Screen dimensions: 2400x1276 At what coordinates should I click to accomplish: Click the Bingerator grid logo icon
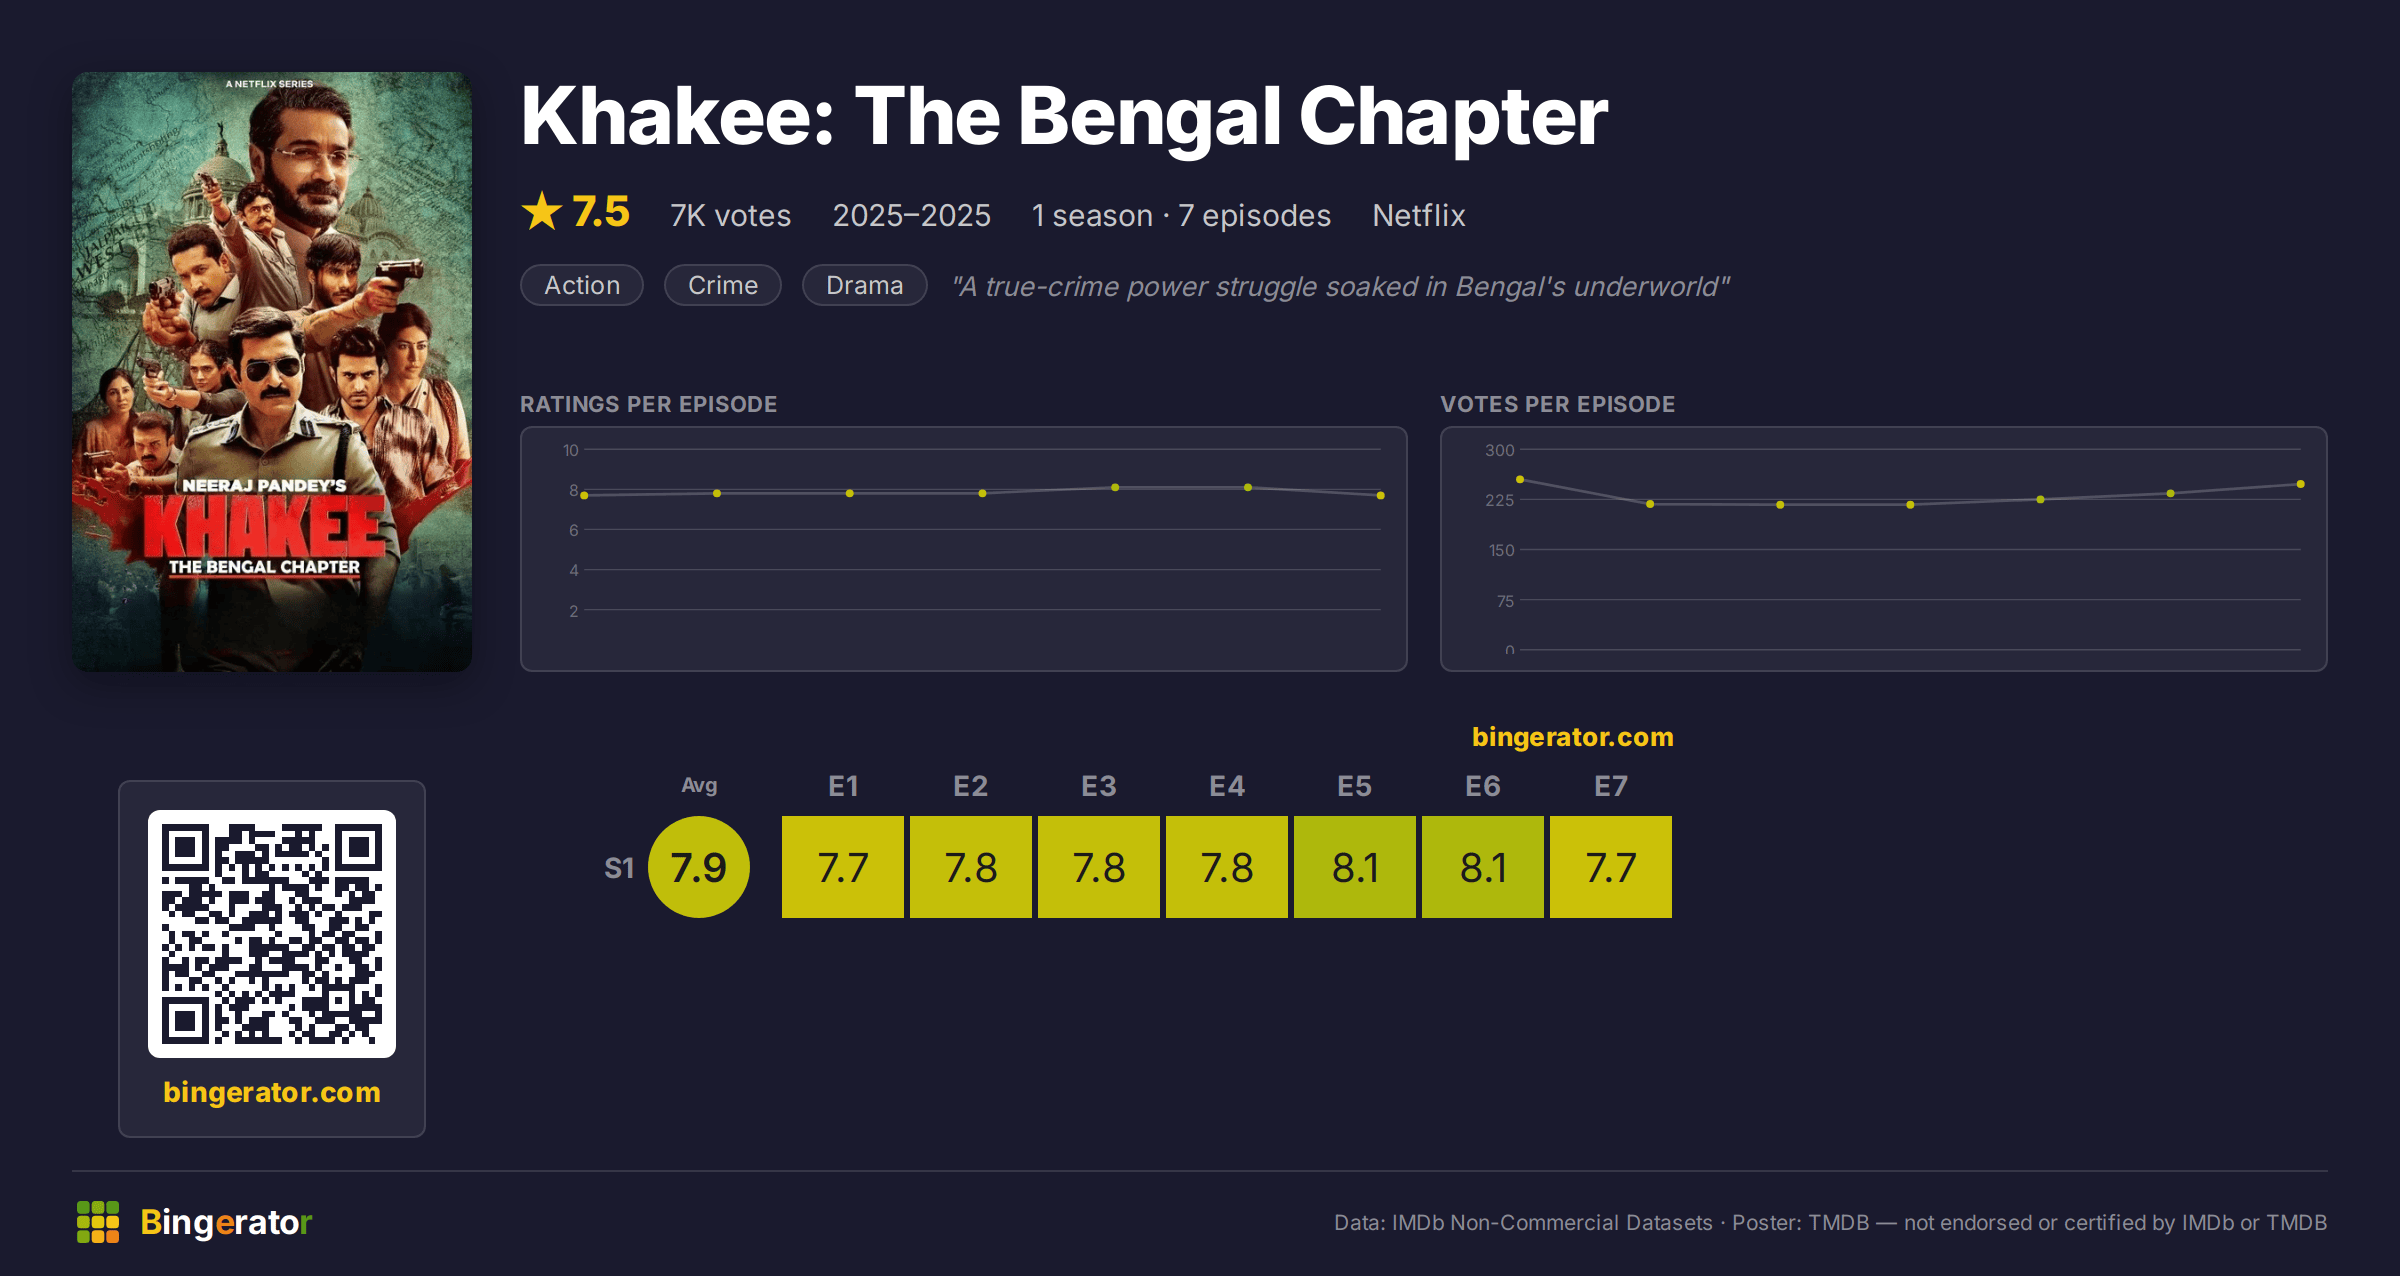[x=98, y=1222]
